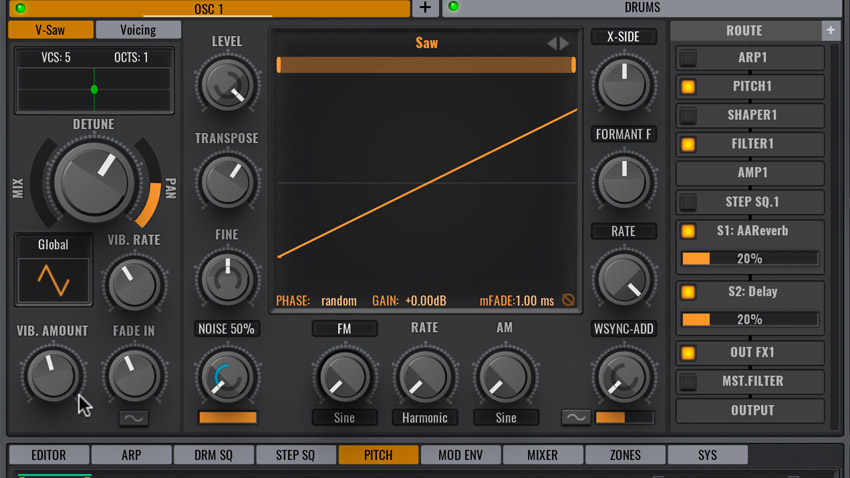
Task: Click the PHASE random value
Action: point(339,301)
